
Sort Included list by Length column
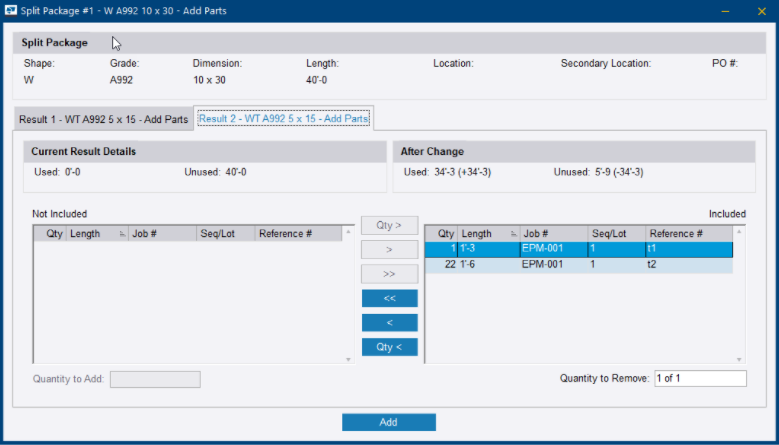tap(485, 233)
